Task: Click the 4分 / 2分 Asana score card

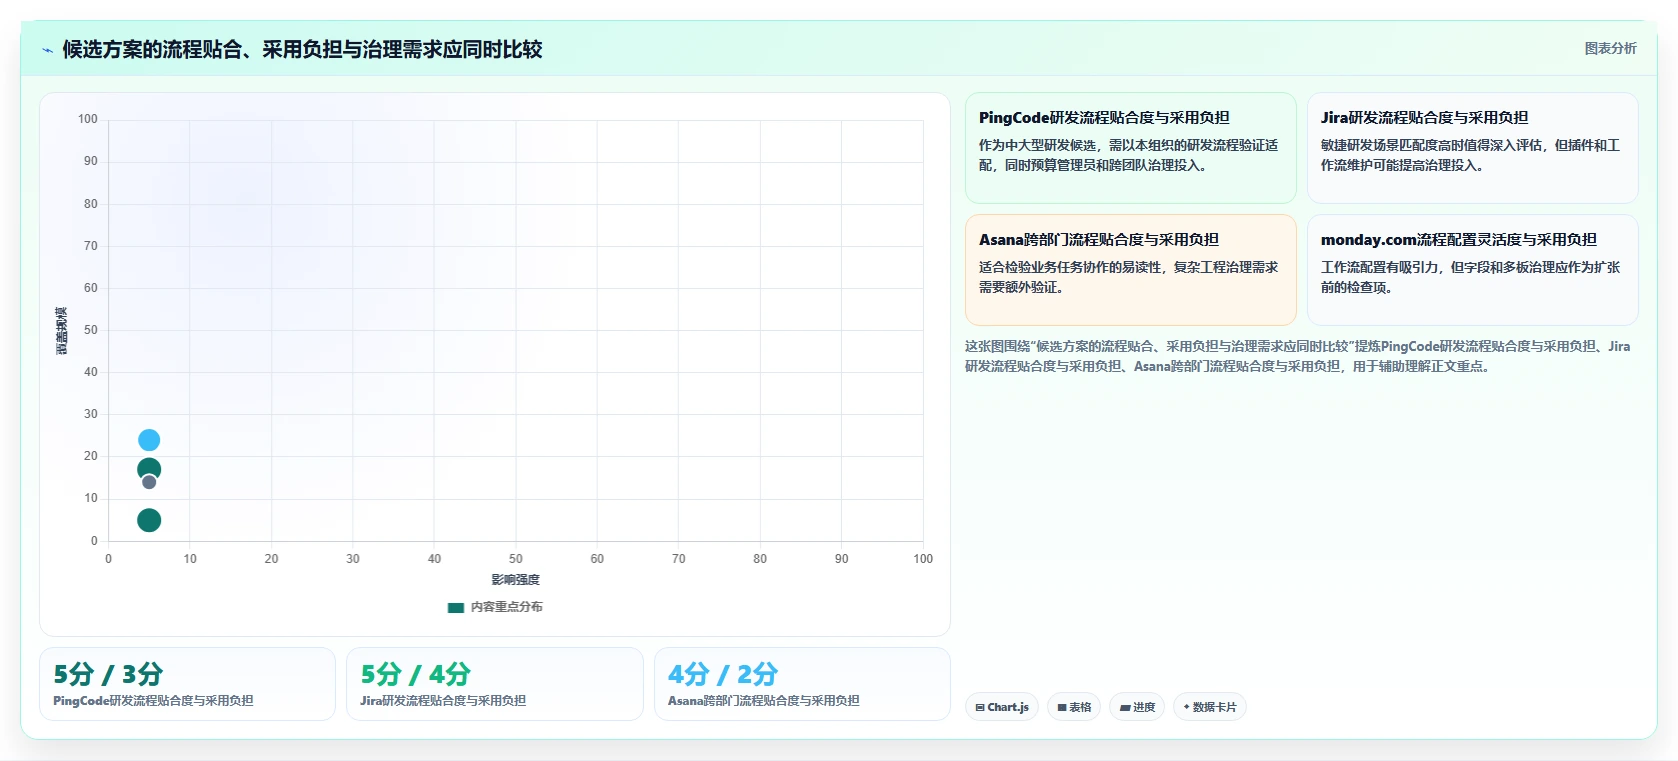Action: click(802, 684)
